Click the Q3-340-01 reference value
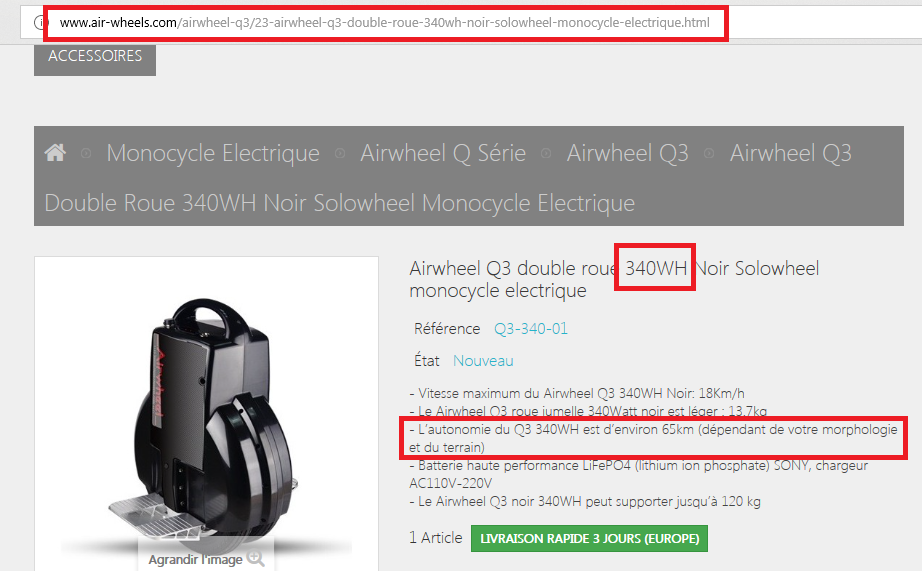922x571 pixels. [531, 329]
